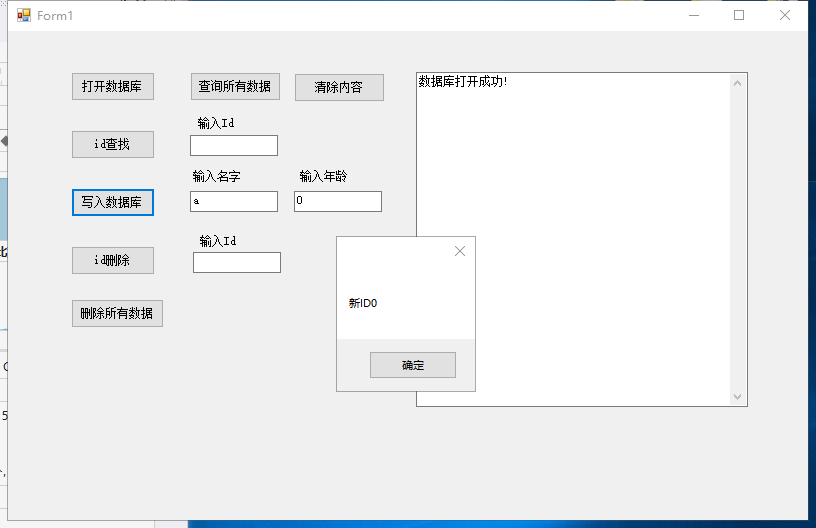Screen dimensions: 816x528
Task: Click the 打开数据库 button
Action: [112, 87]
